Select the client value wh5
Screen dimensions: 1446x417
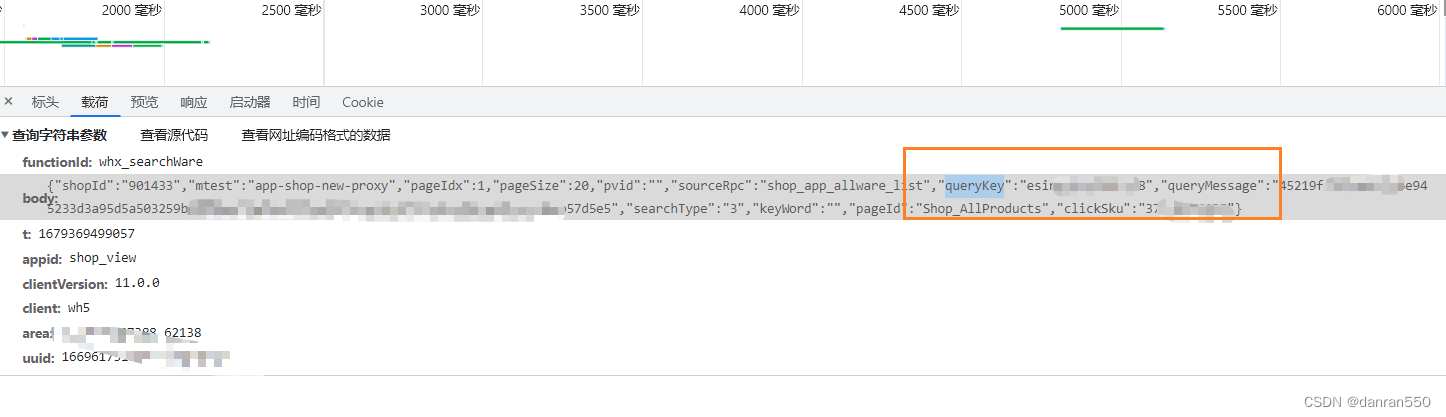coord(79,307)
